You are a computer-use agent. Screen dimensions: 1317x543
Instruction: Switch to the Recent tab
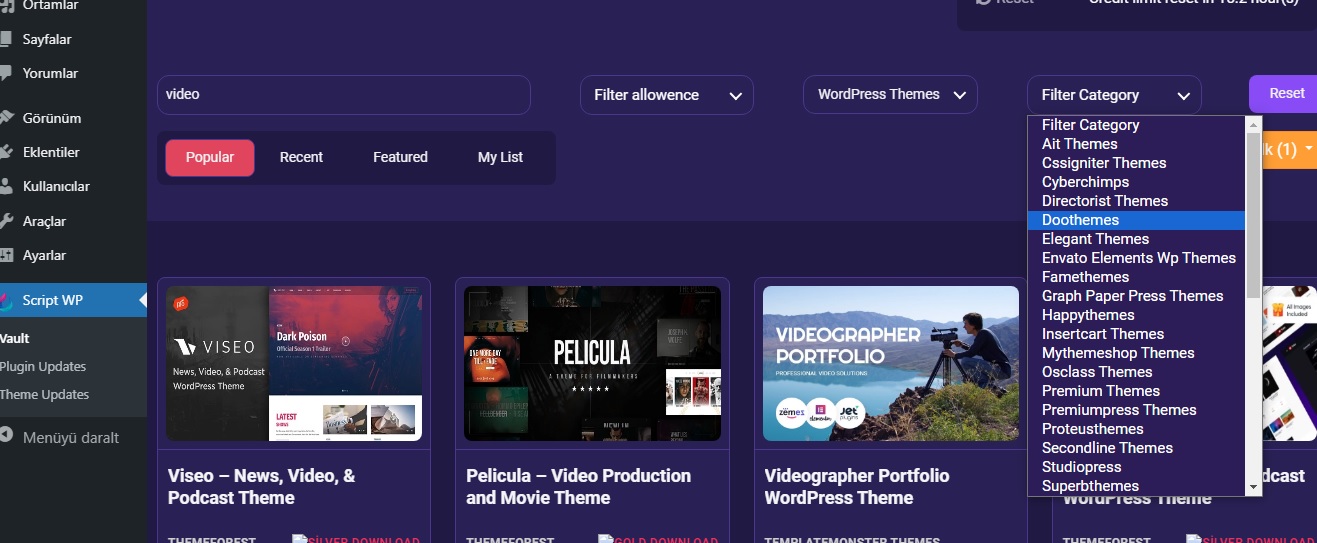tap(301, 157)
